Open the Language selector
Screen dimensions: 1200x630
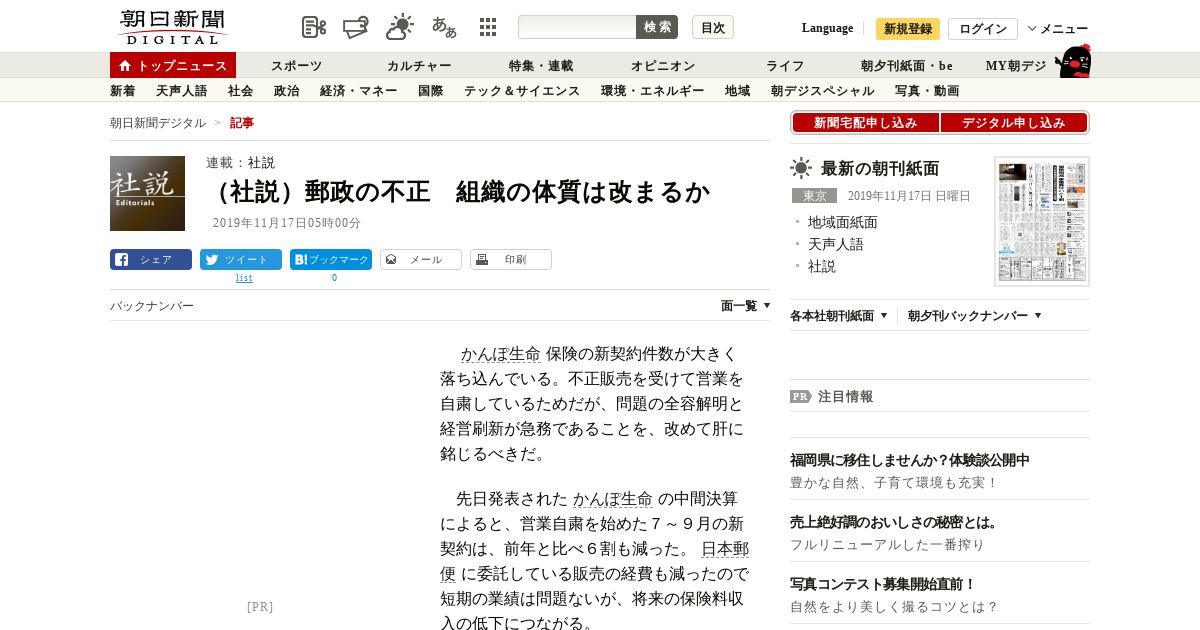tap(828, 28)
